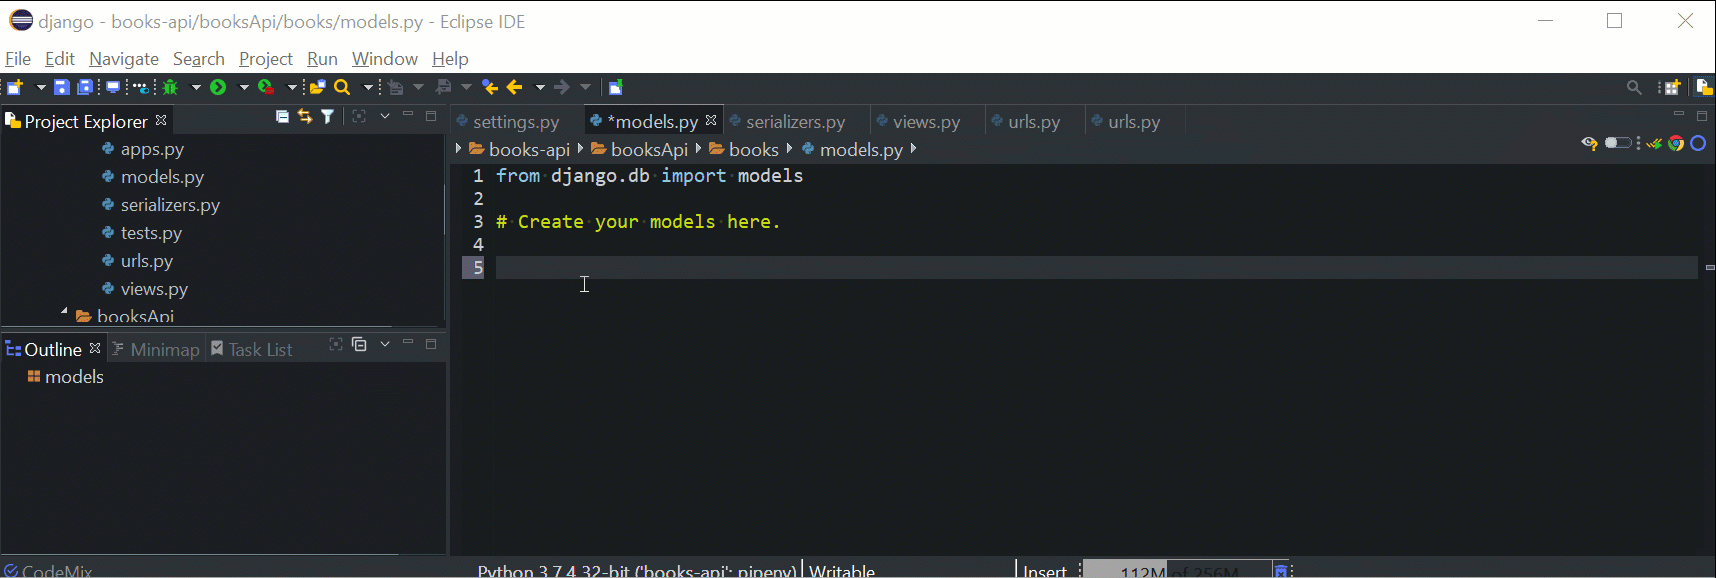
Task: Click the Open Perspective icon
Action: click(x=1670, y=88)
